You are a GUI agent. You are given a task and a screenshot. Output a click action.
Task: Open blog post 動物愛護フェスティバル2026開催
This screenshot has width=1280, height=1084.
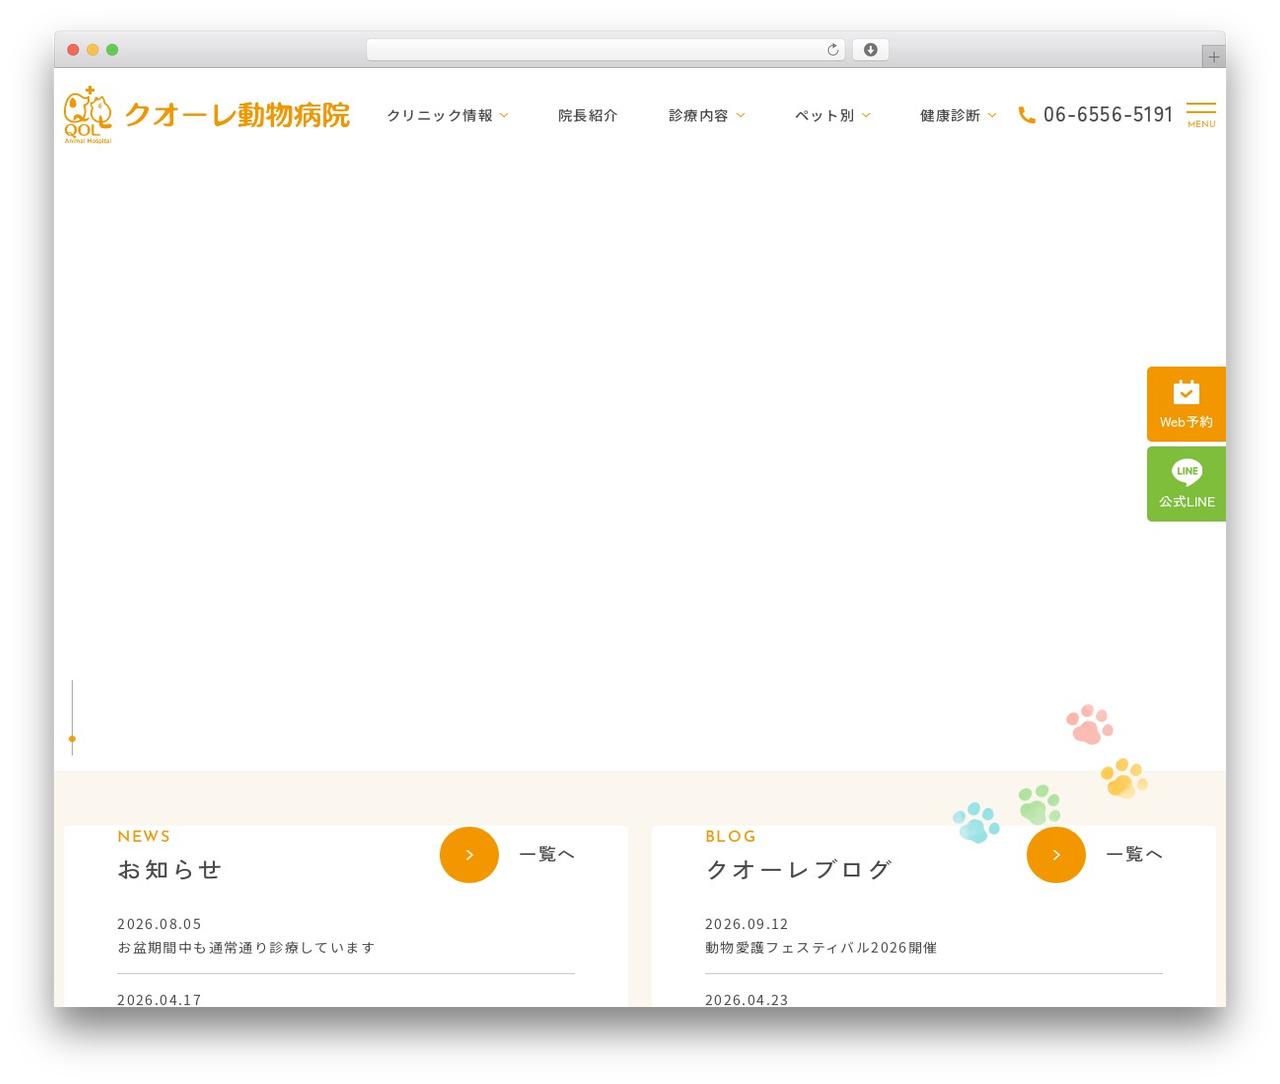[x=821, y=948]
